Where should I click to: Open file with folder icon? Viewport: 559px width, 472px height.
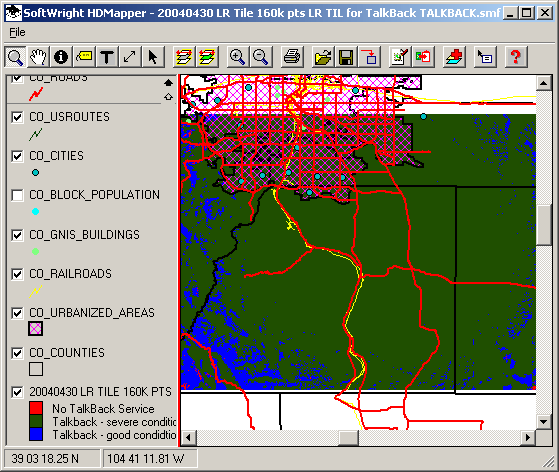click(x=323, y=57)
